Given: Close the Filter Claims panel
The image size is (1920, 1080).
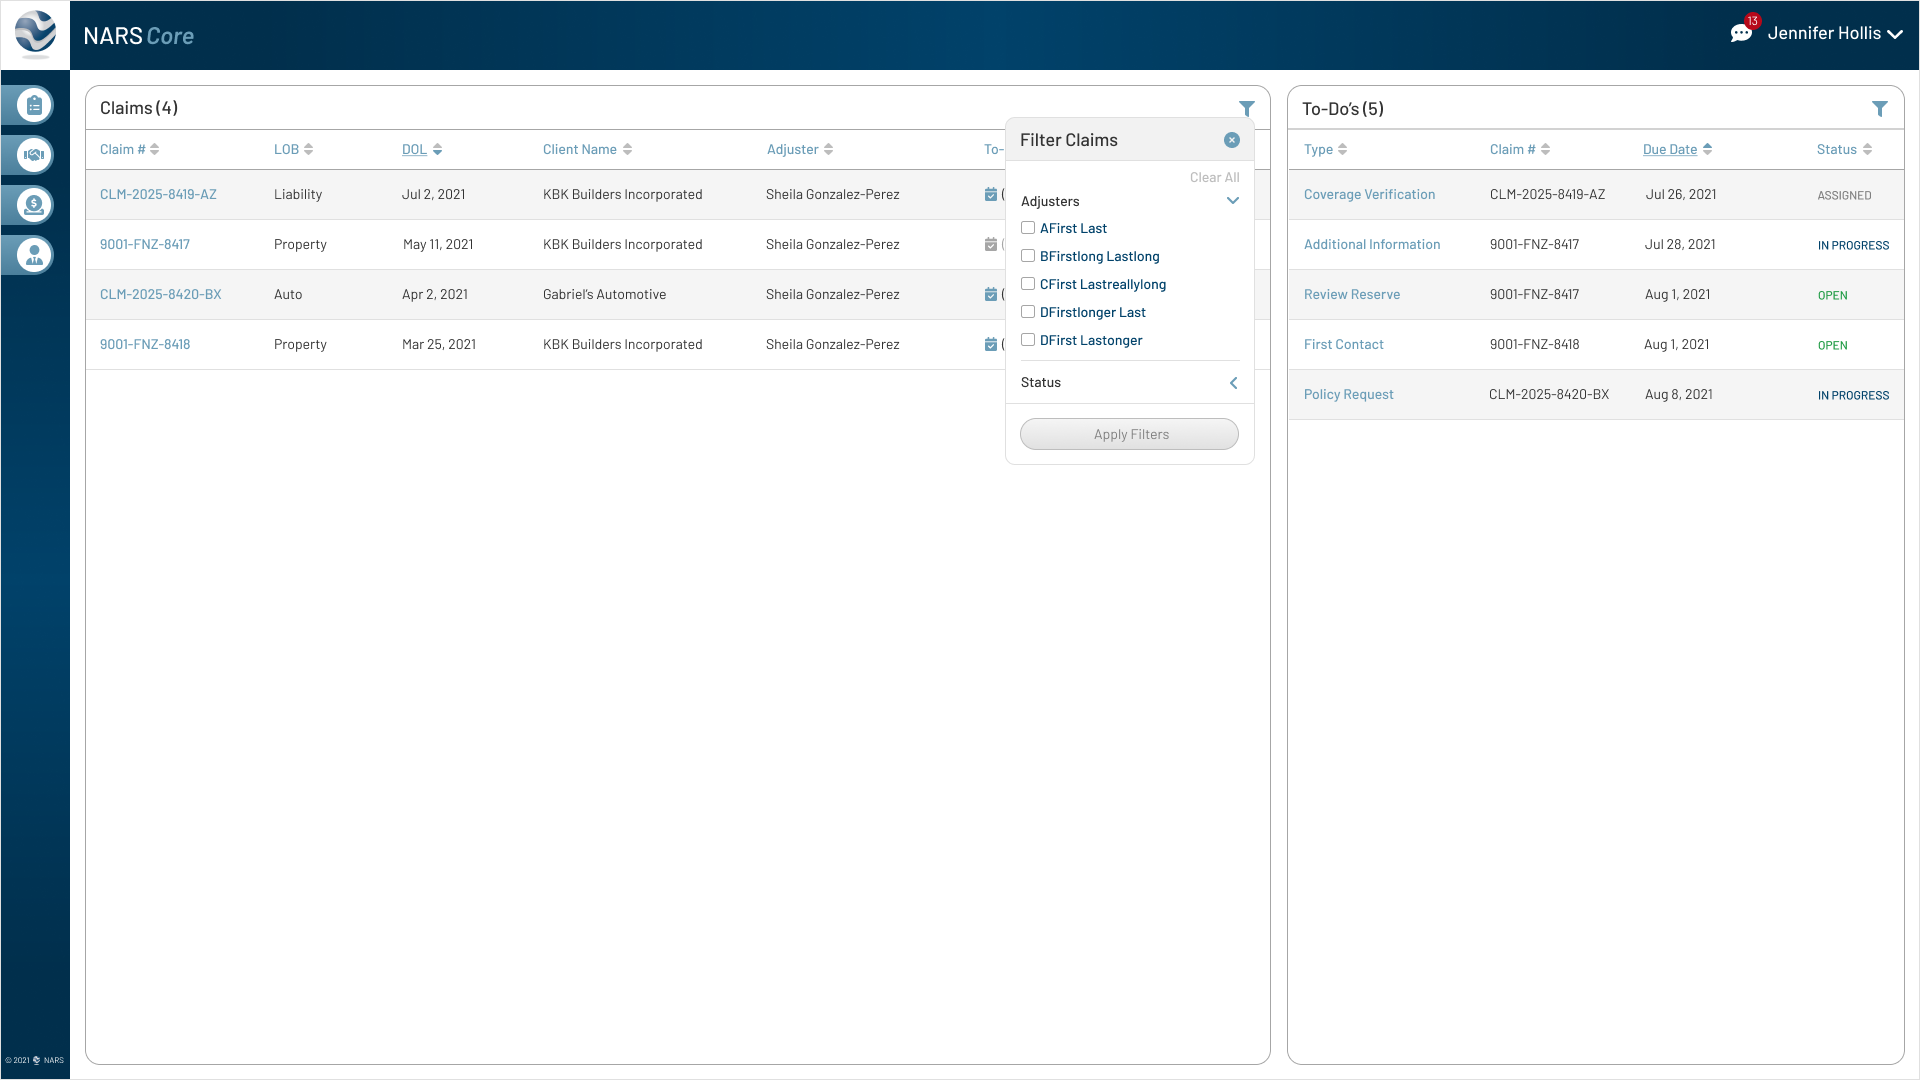Looking at the screenshot, I should coord(1231,140).
